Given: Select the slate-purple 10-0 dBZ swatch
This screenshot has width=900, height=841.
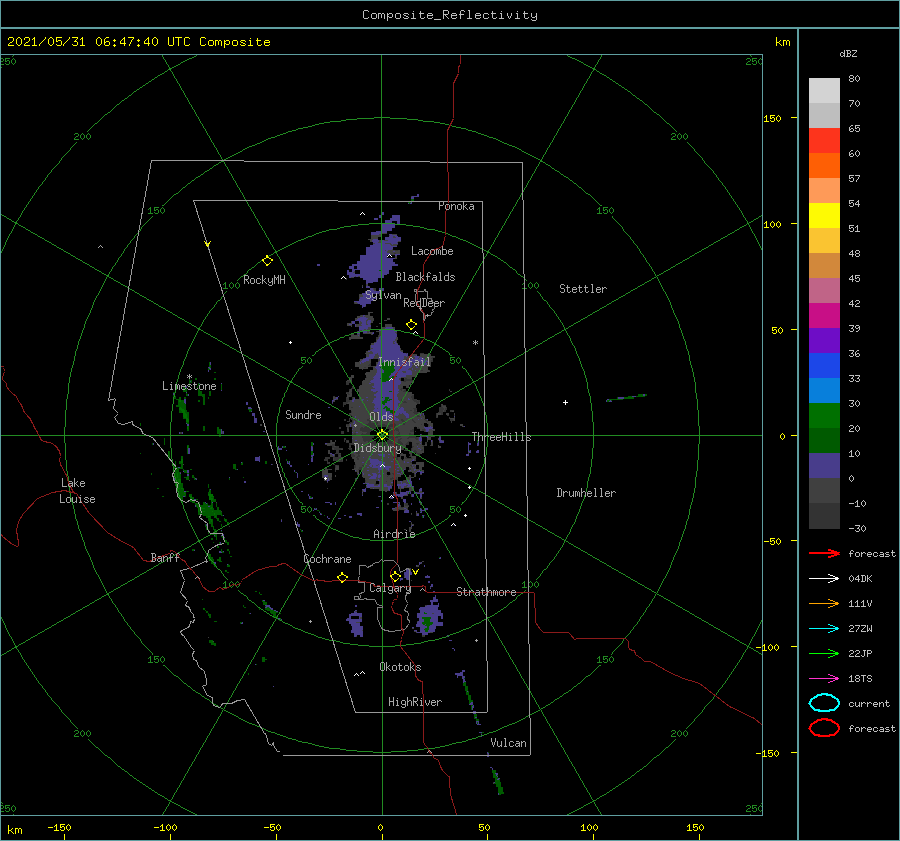Looking at the screenshot, I should (x=824, y=466).
